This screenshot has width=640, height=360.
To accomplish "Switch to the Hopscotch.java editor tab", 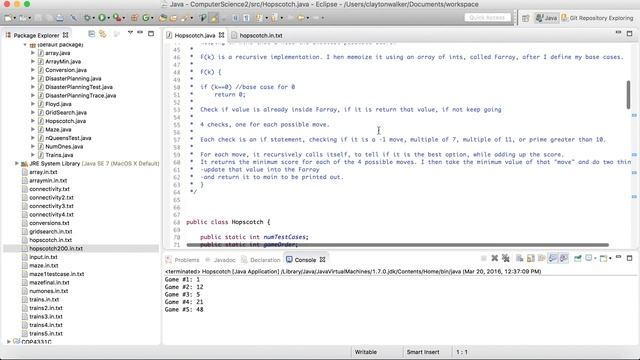I will tap(195, 36).
